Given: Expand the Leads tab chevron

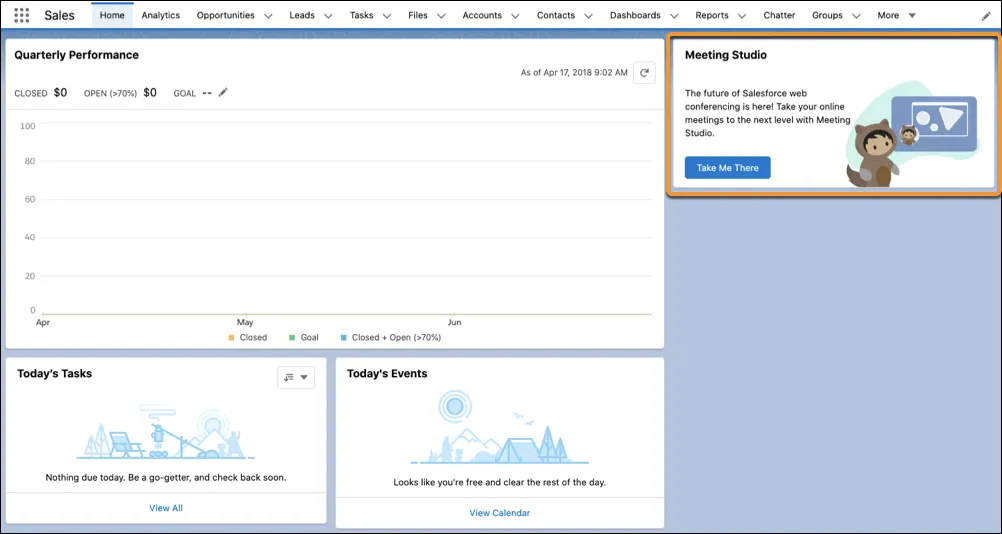Looking at the screenshot, I should click(x=328, y=16).
